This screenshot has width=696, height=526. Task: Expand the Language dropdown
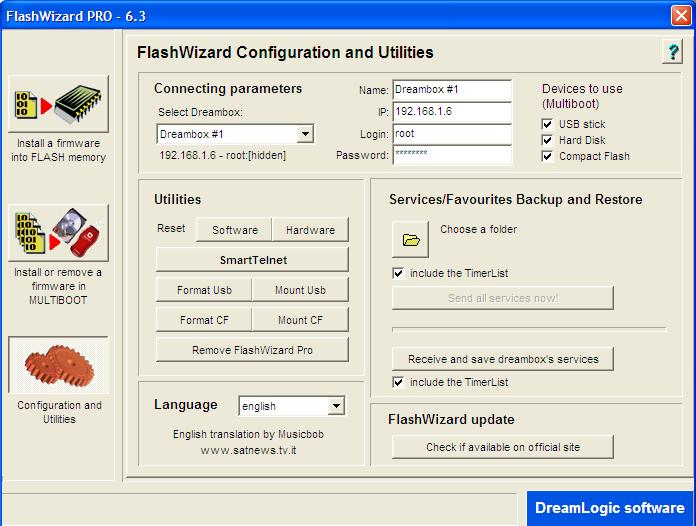click(336, 406)
